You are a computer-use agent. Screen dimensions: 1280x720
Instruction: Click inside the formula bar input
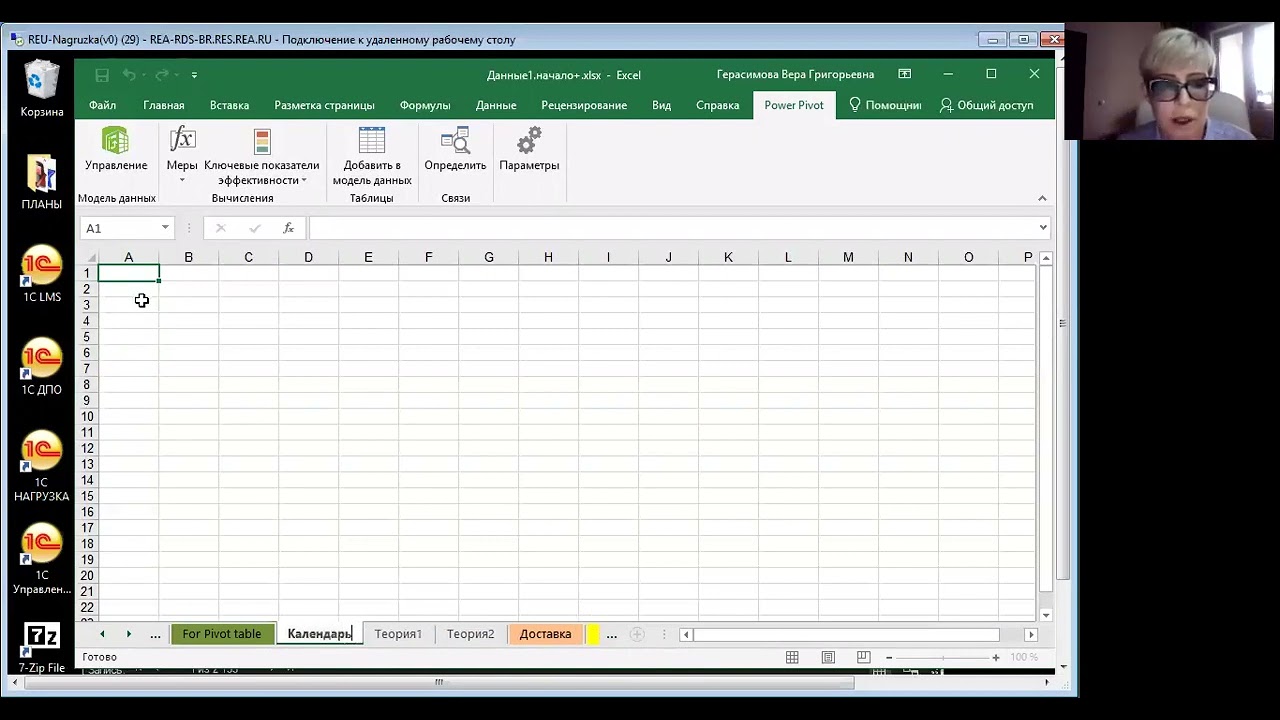(672, 228)
